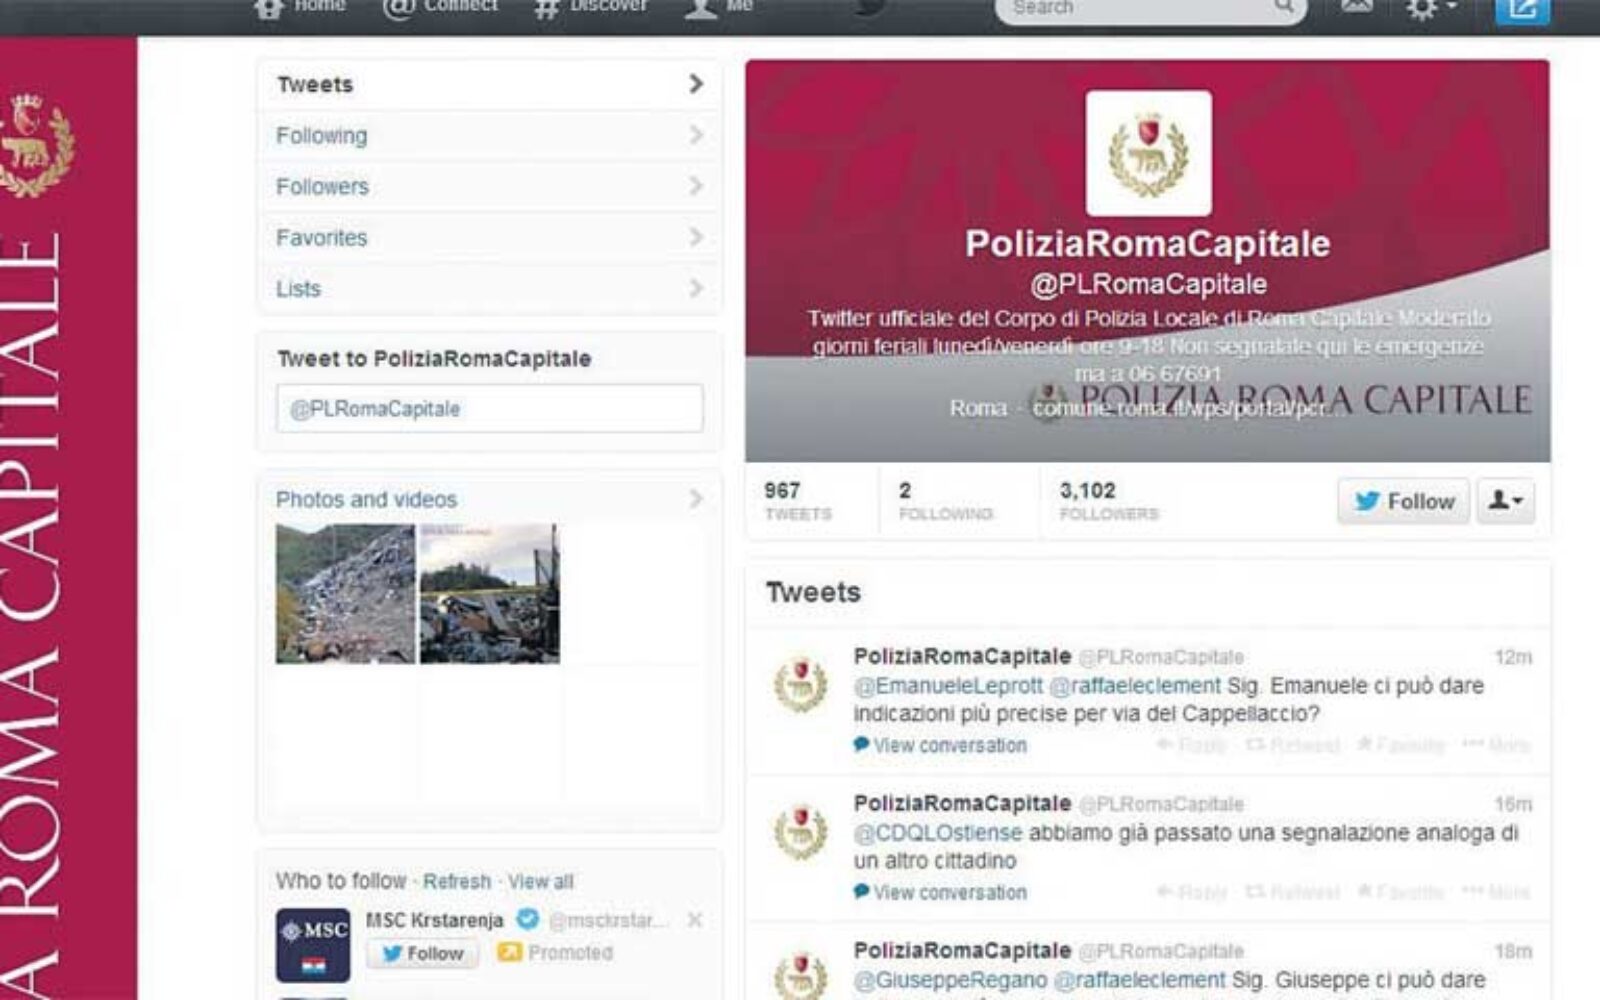This screenshot has width=1600, height=1000.
Task: Open the Favorites section
Action: click(x=489, y=237)
